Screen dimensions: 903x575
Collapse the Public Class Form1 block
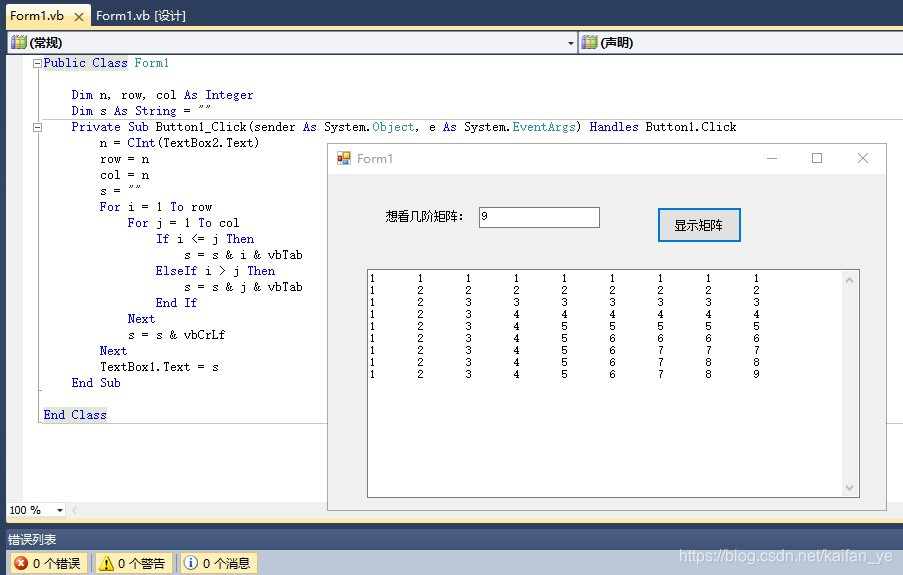(37, 63)
